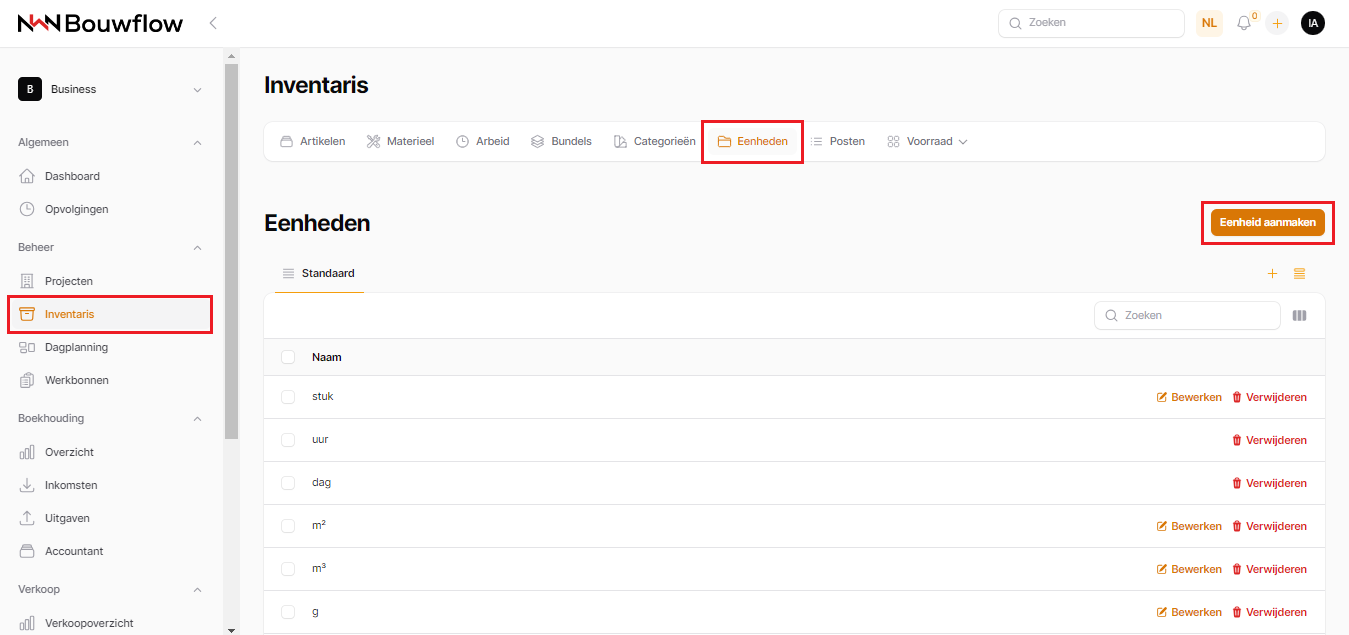Image resolution: width=1349 pixels, height=635 pixels.
Task: Click Verwijderen for the uur row
Action: [x=1268, y=440]
